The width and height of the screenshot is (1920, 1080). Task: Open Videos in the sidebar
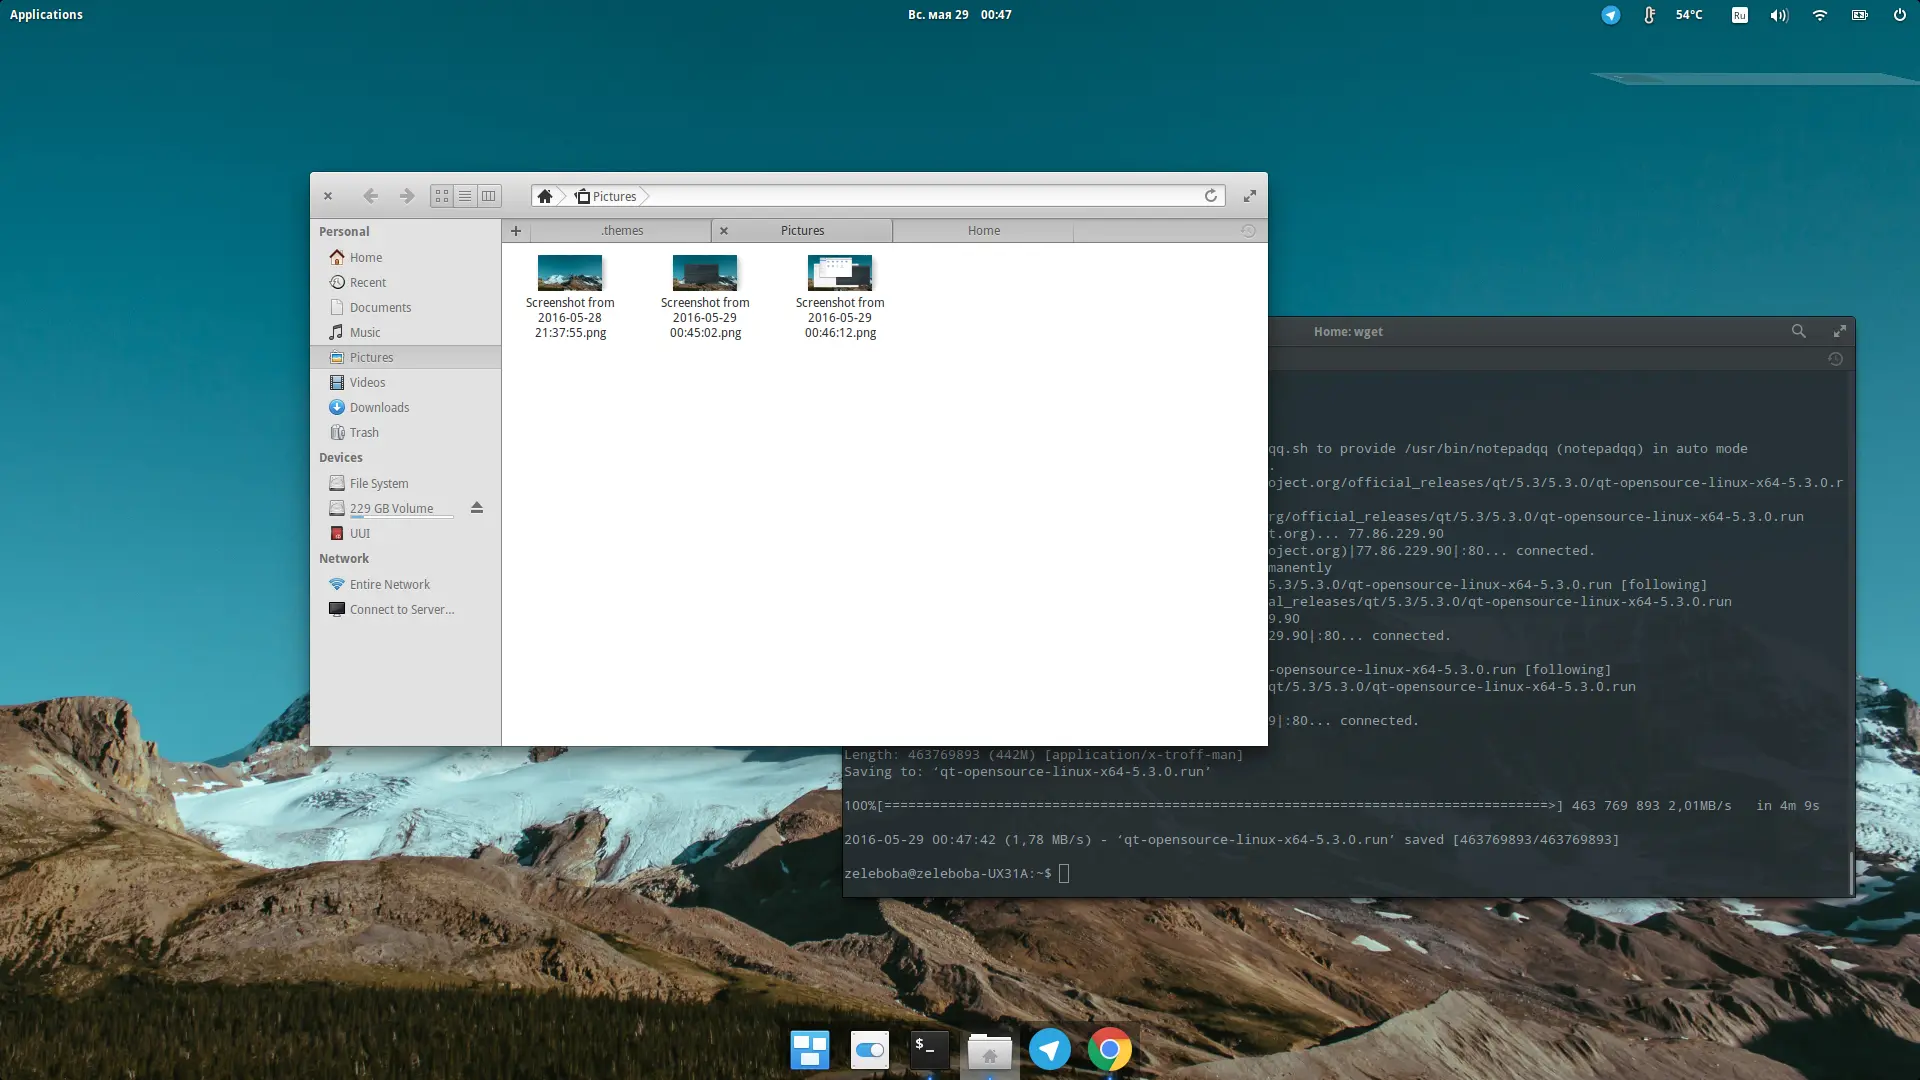tap(405, 383)
